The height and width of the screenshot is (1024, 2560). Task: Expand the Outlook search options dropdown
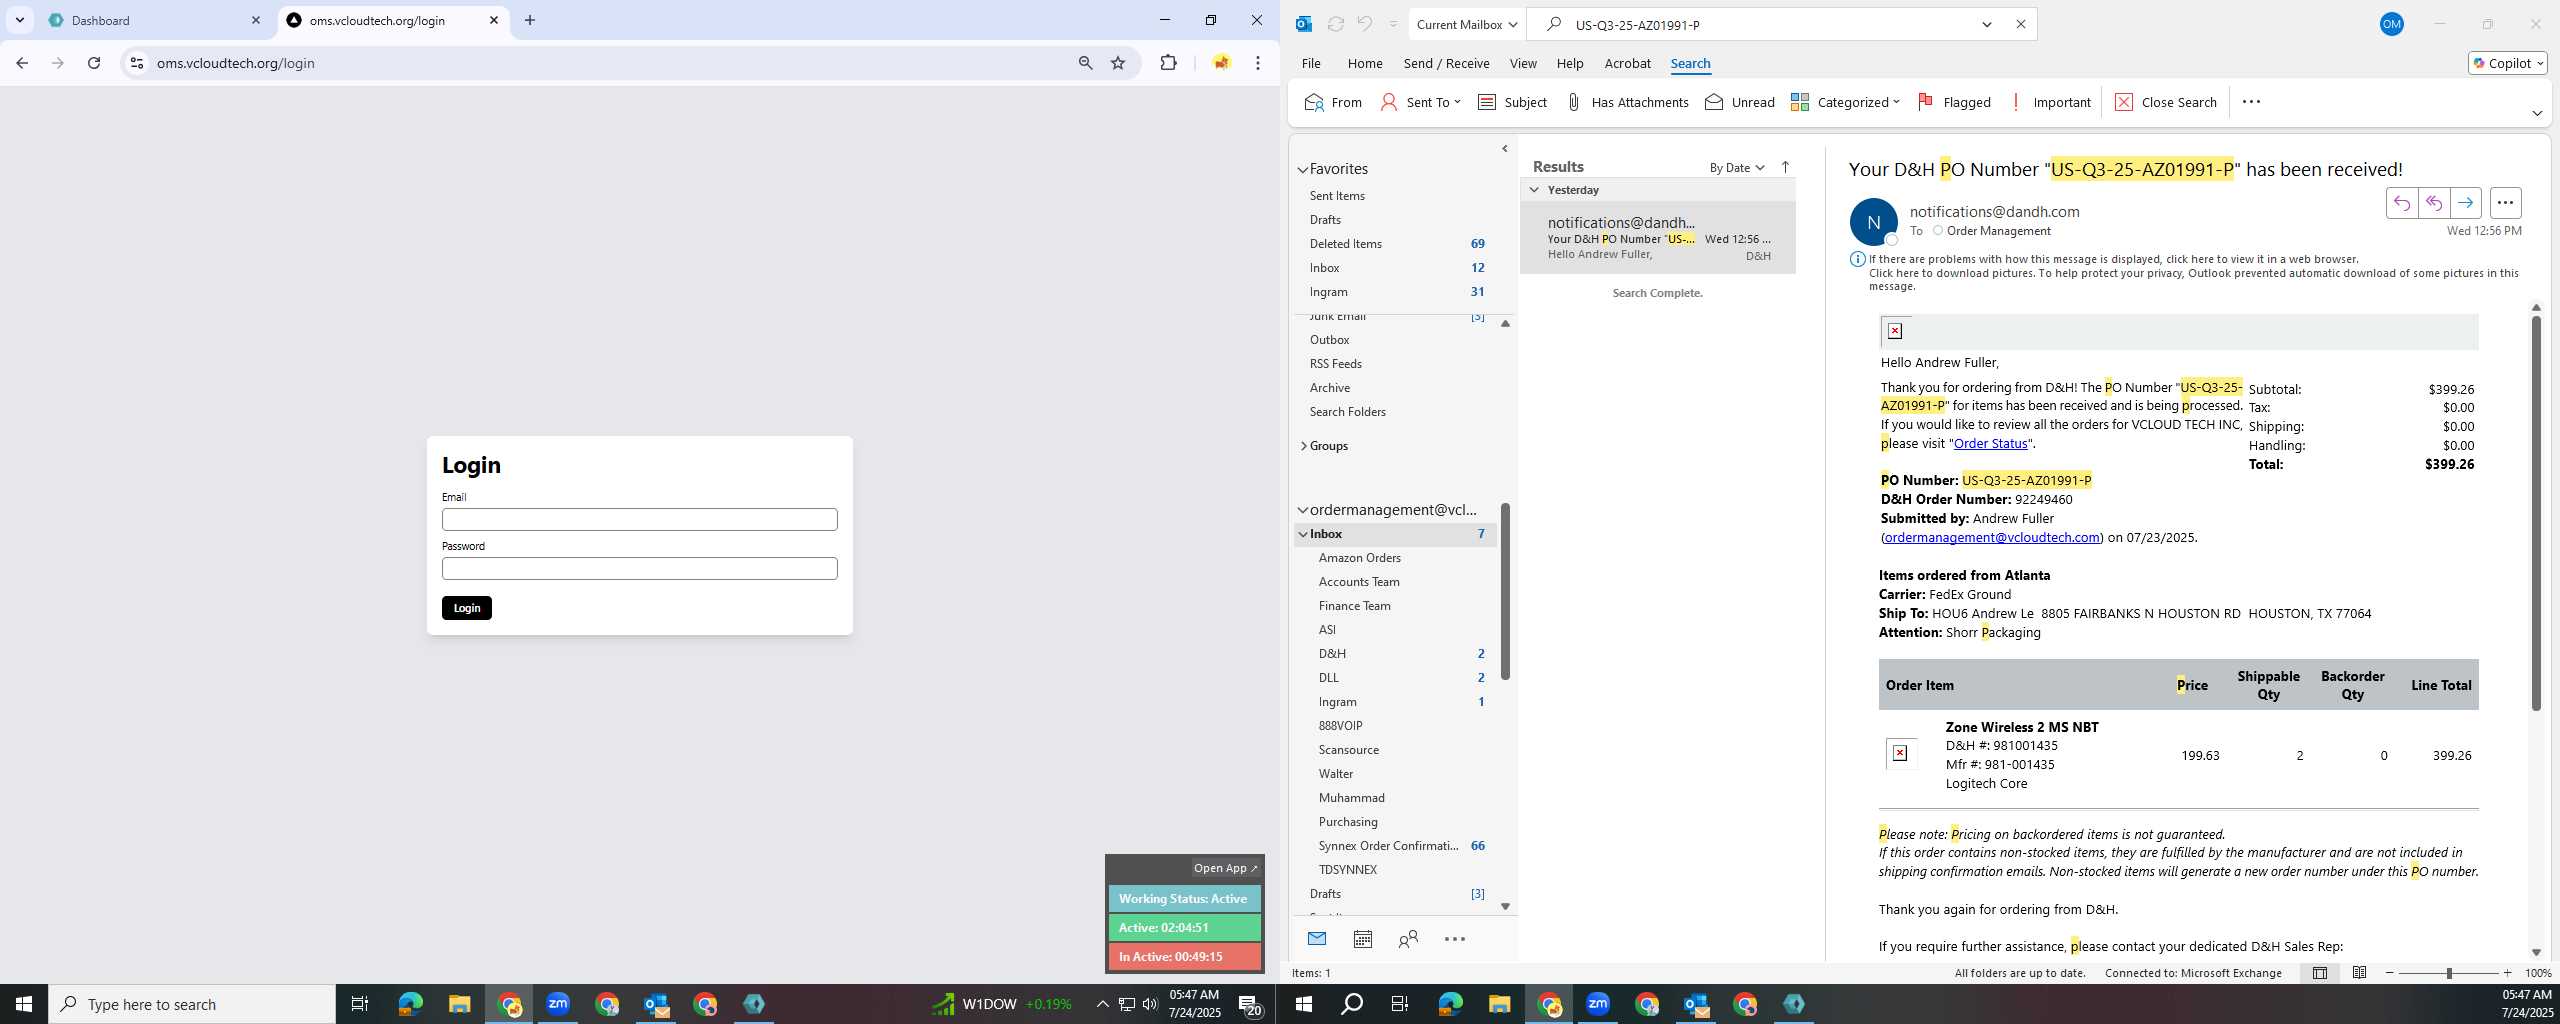click(1987, 24)
